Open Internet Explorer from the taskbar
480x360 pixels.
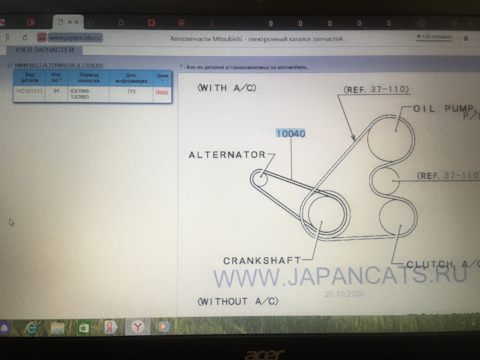(32, 329)
